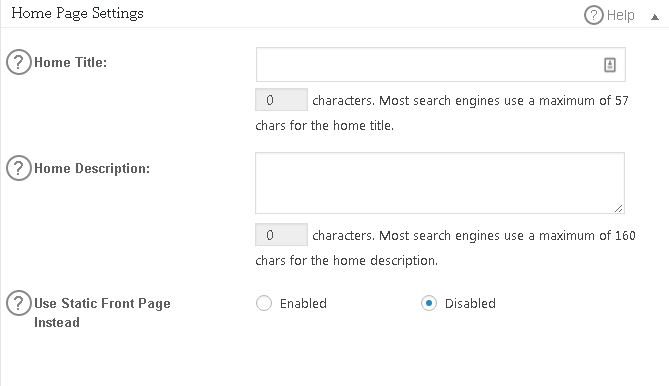Click the Help question-mark icon in the panel header
The height and width of the screenshot is (386, 669).
pos(593,15)
